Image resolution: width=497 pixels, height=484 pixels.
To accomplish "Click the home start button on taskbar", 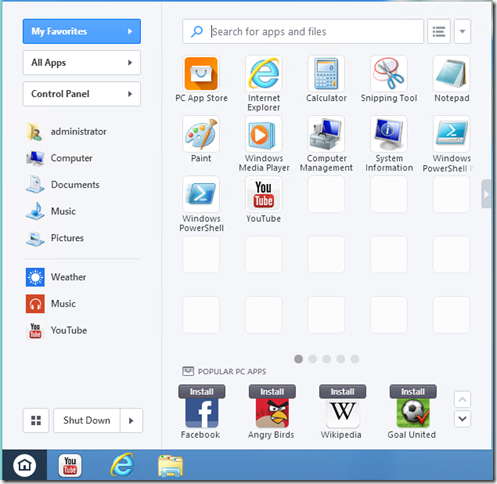I will pos(25,465).
